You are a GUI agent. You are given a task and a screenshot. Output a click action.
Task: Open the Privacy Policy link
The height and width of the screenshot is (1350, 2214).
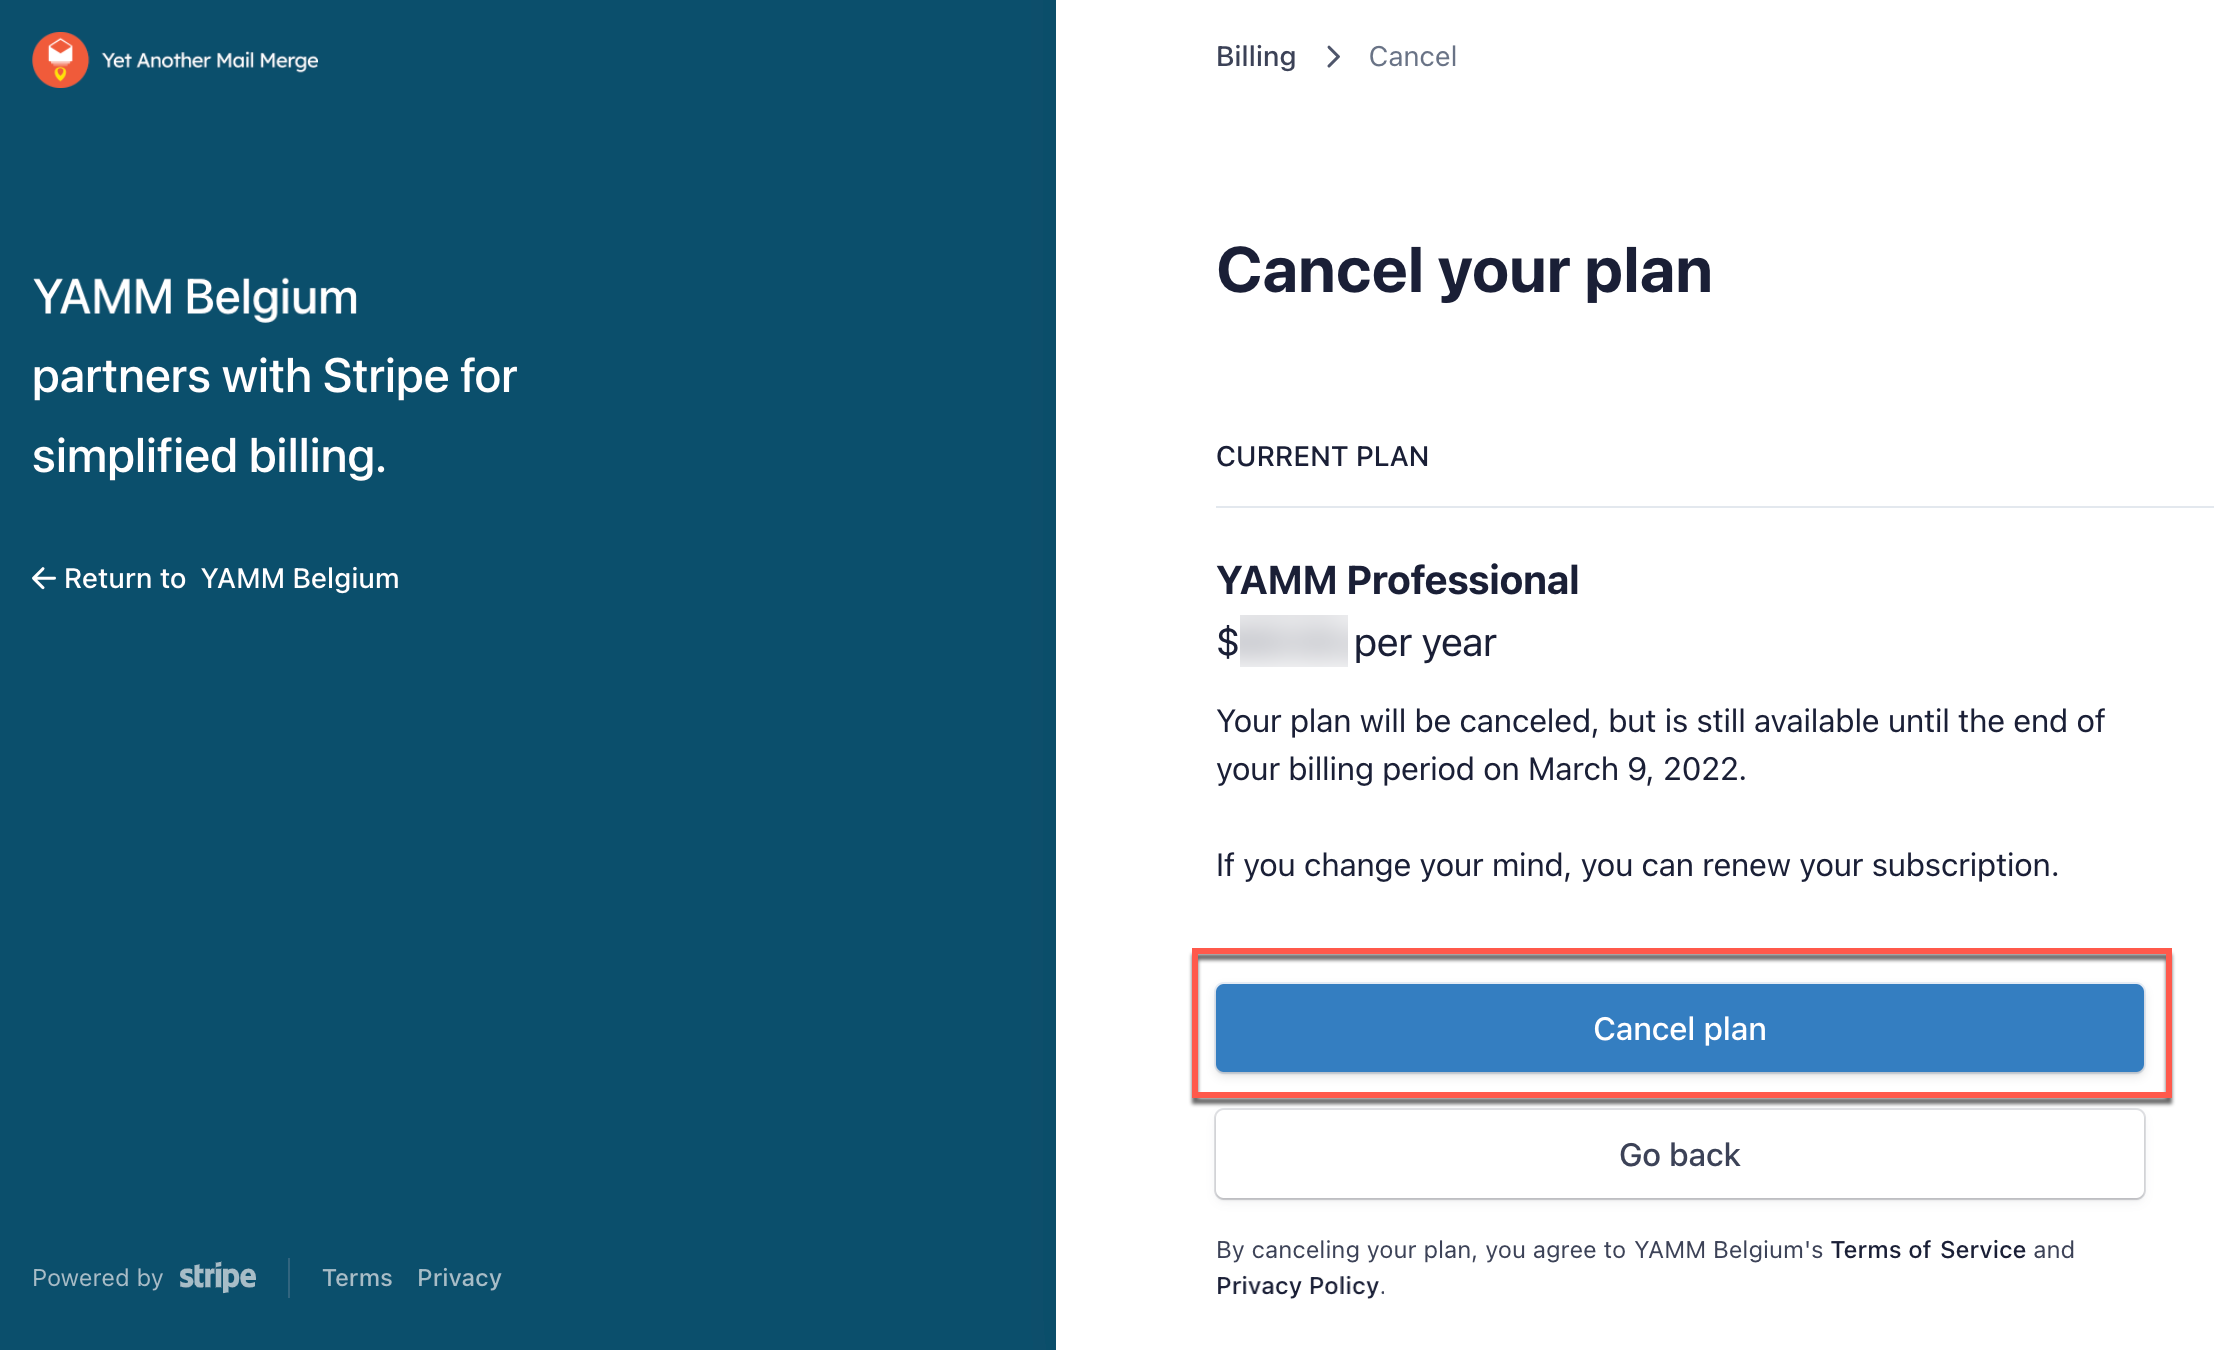click(x=1297, y=1286)
